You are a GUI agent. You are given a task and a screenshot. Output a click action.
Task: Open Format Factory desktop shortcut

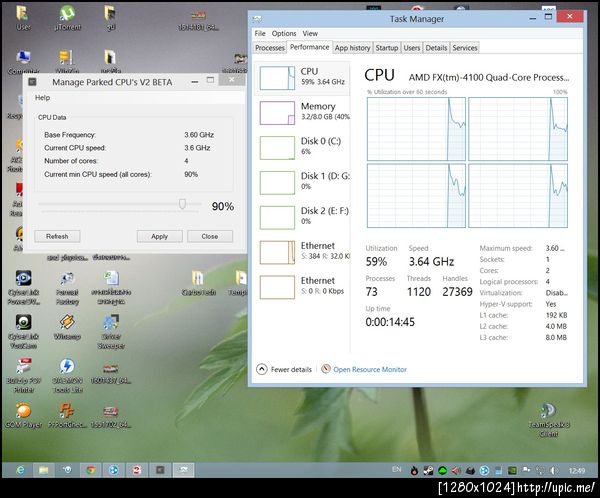[x=67, y=287]
